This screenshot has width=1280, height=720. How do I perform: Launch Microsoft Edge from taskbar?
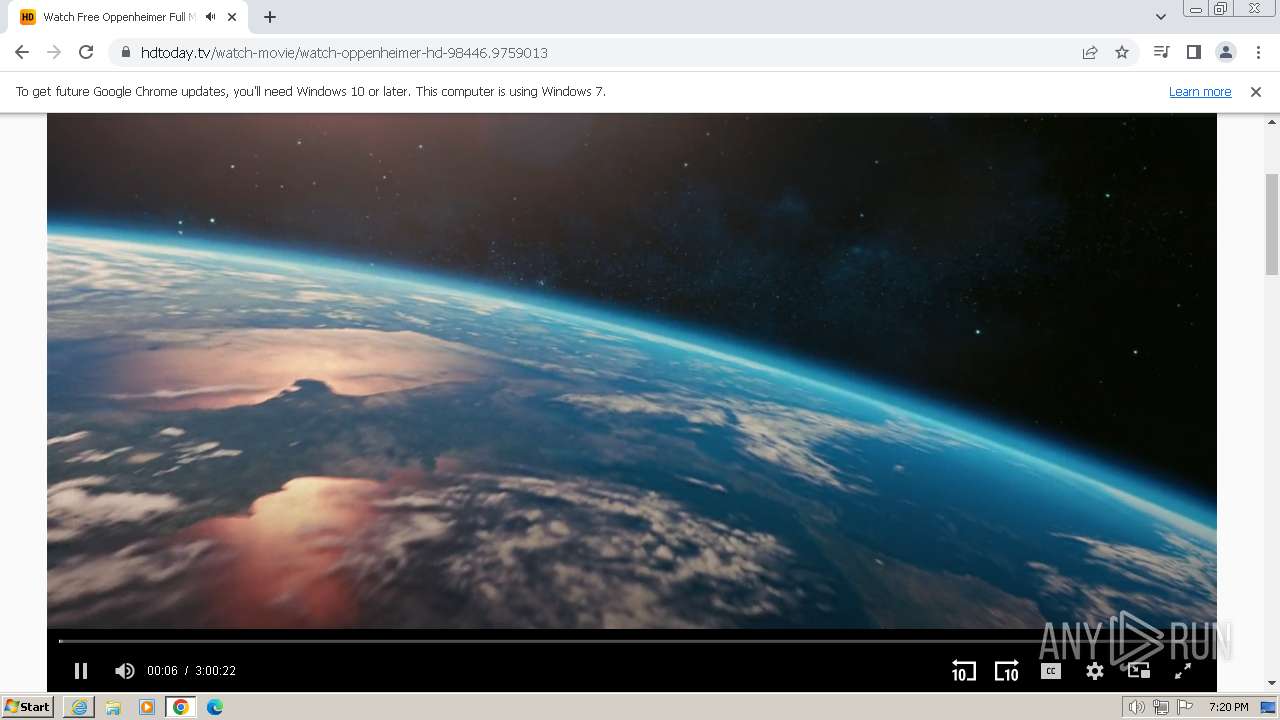point(215,707)
